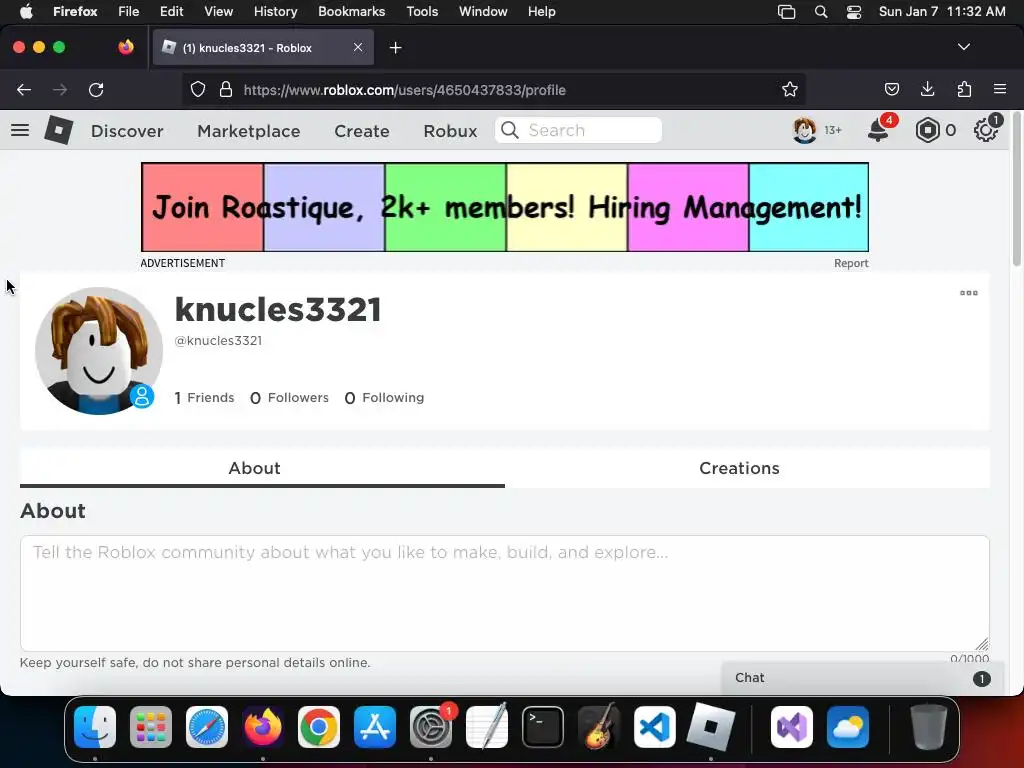
Task: Open Visual Studio Code from the dock
Action: pos(655,727)
